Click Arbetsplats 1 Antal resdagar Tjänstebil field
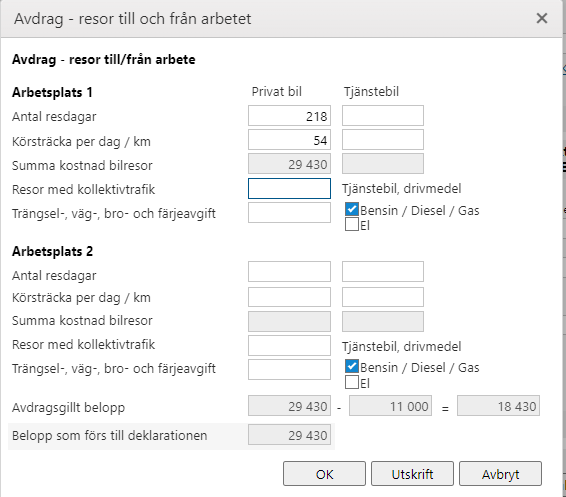The width and height of the screenshot is (566, 497). (x=383, y=116)
